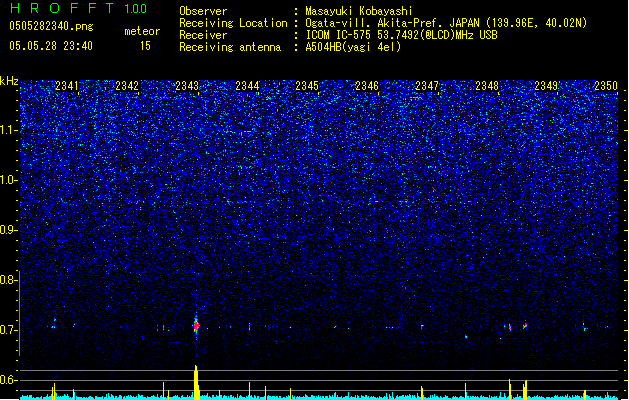Image resolution: width=629 pixels, height=400 pixels.
Task: Click the 2341 time axis marker
Action: 67,86
